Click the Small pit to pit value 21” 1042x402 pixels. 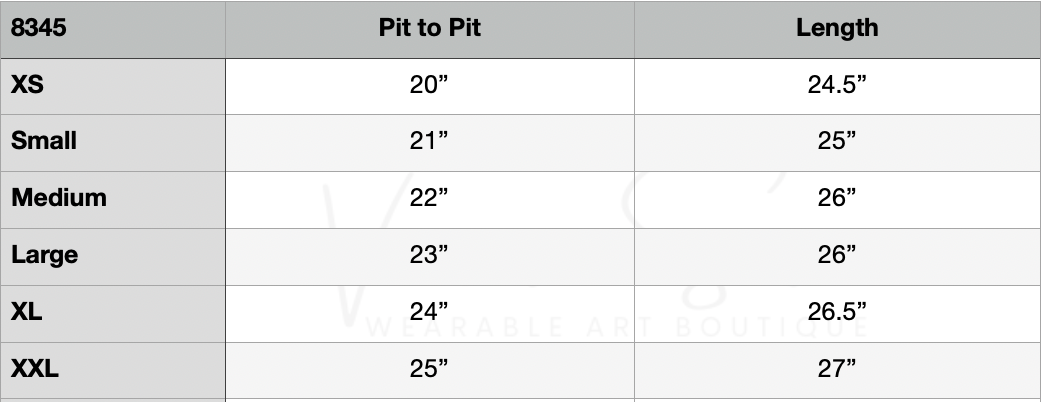point(429,141)
